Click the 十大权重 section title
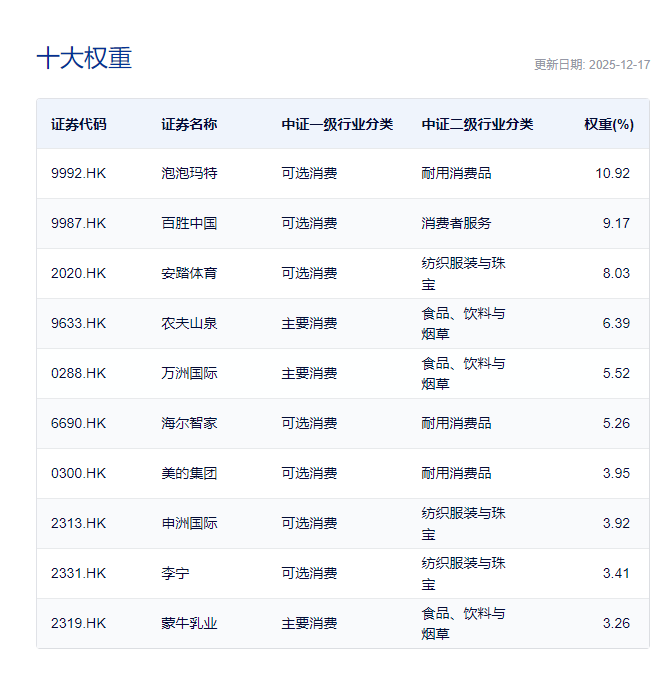This screenshot has height=675, width=669. coord(84,58)
